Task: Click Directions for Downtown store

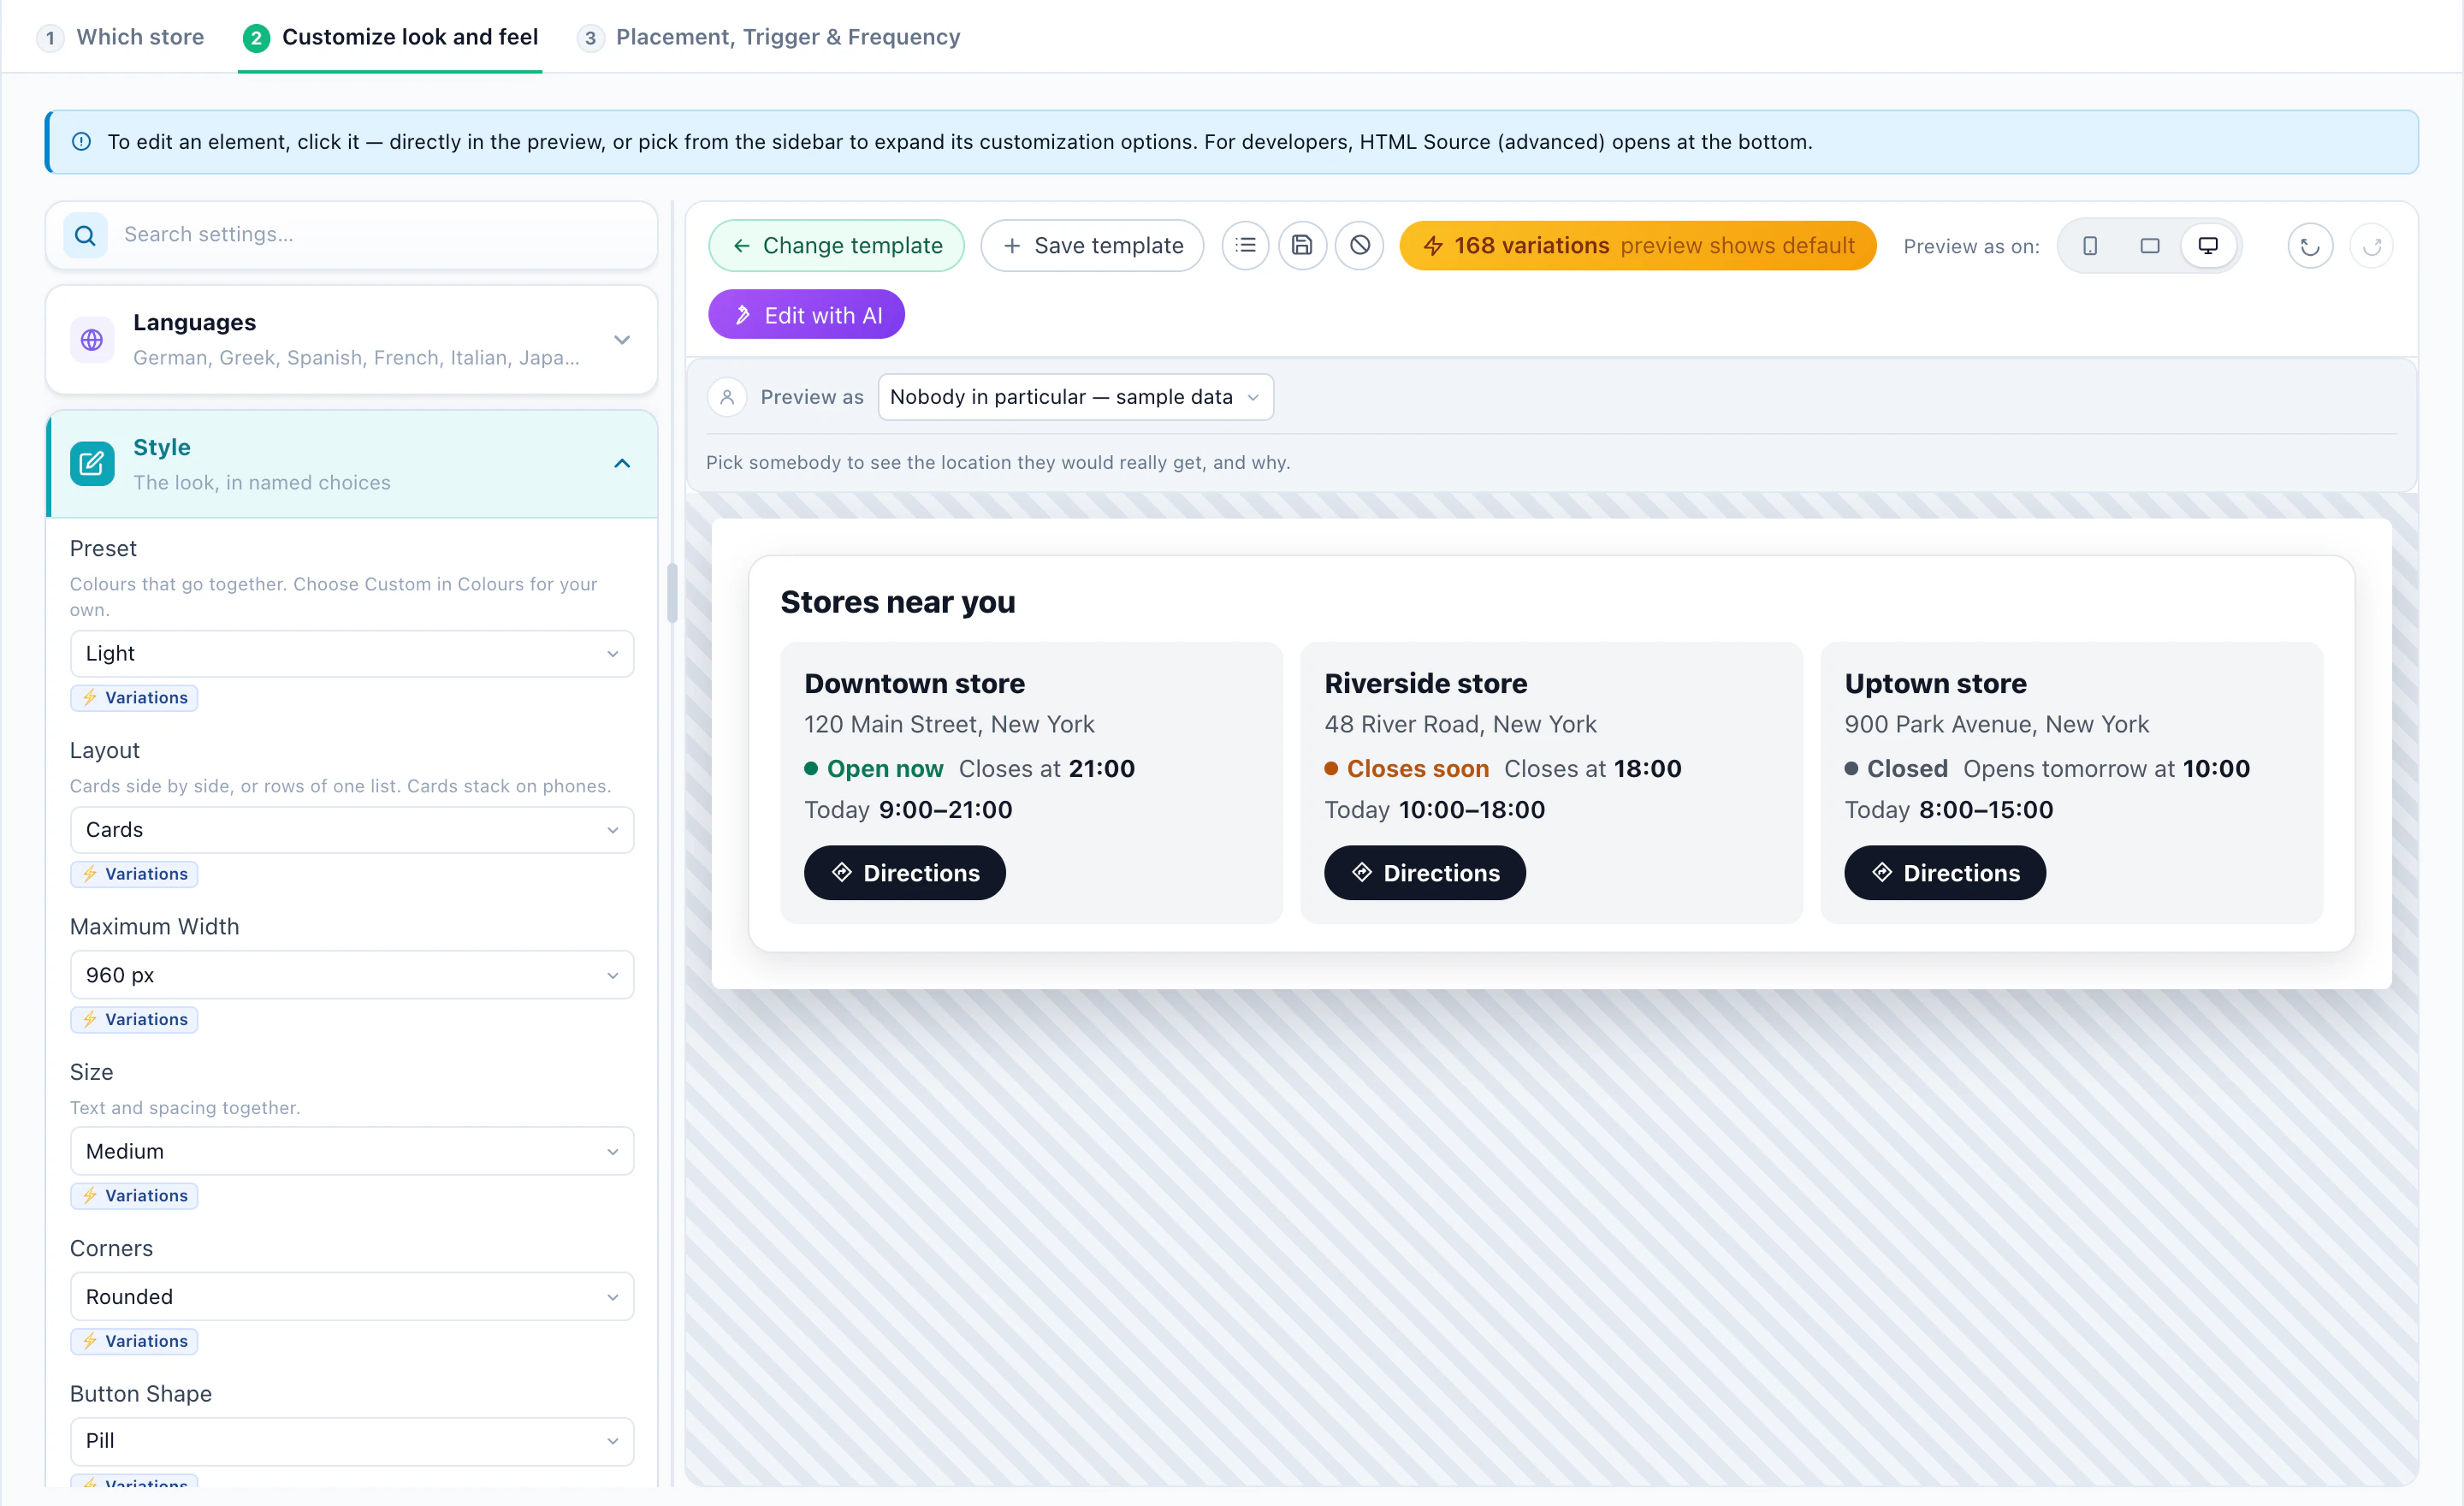Action: click(x=904, y=873)
